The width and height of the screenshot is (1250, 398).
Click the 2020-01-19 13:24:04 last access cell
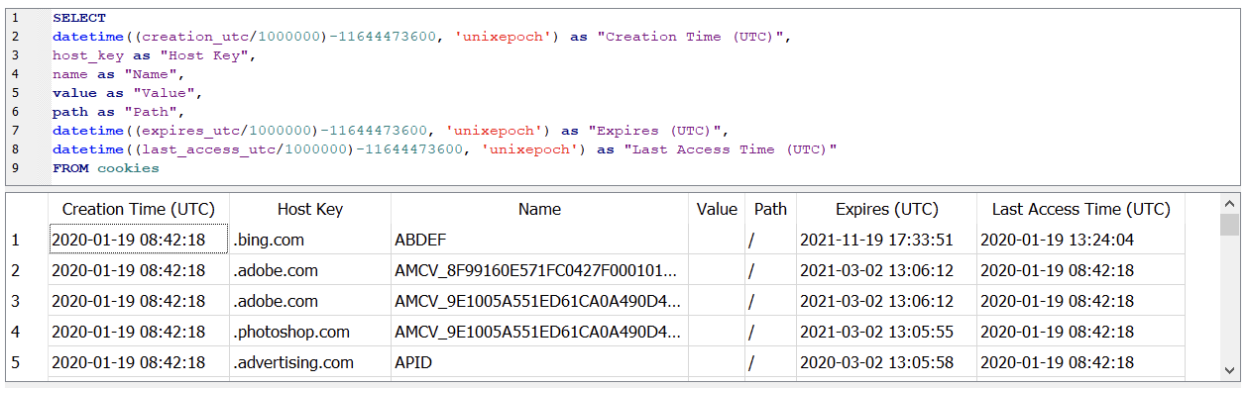coord(1080,240)
